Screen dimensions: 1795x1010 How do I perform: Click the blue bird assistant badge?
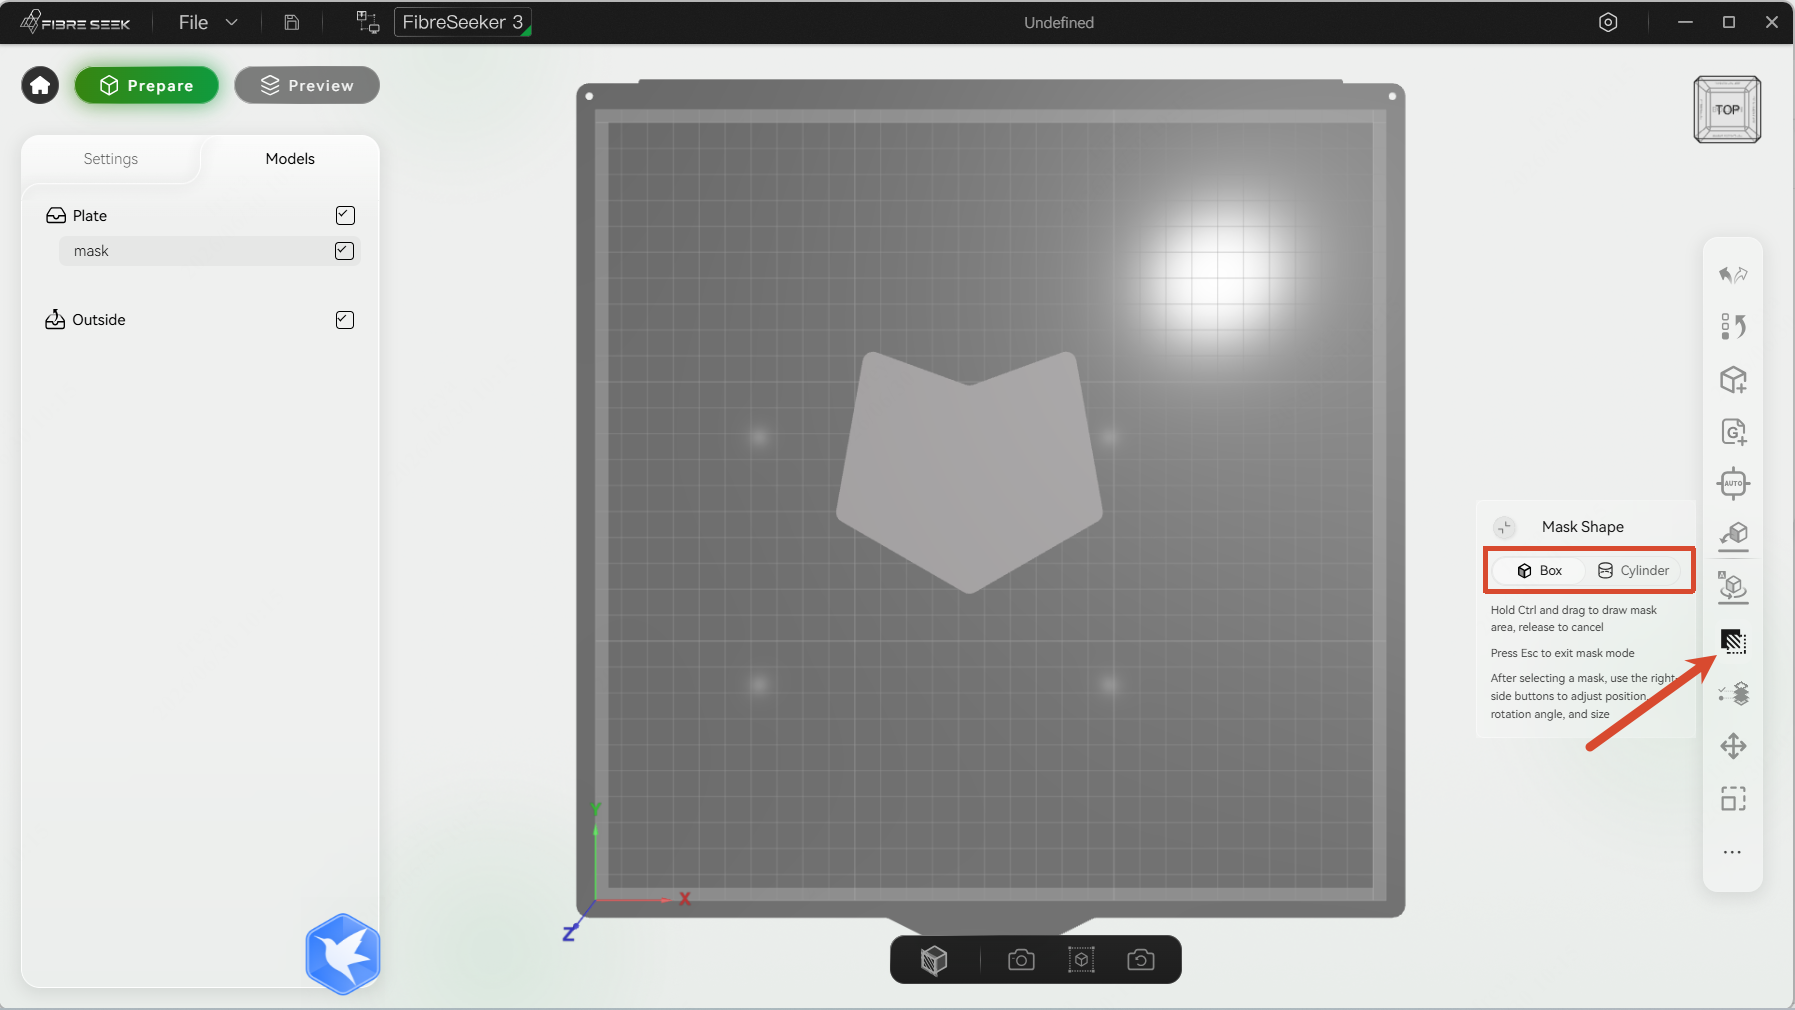click(x=343, y=954)
